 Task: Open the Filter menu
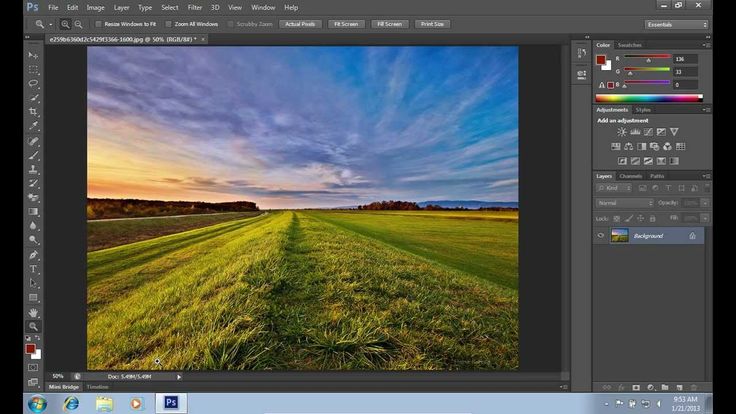(x=195, y=7)
